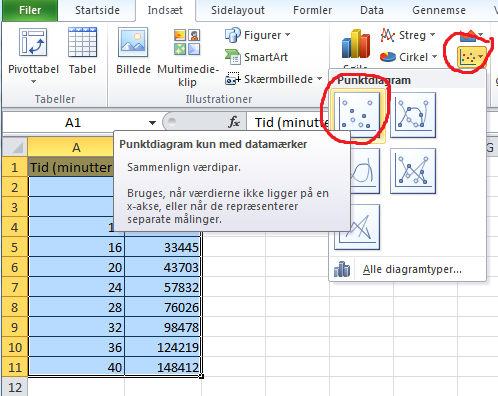Open the Gennemse tab
This screenshot has width=498, height=396.
(439, 10)
